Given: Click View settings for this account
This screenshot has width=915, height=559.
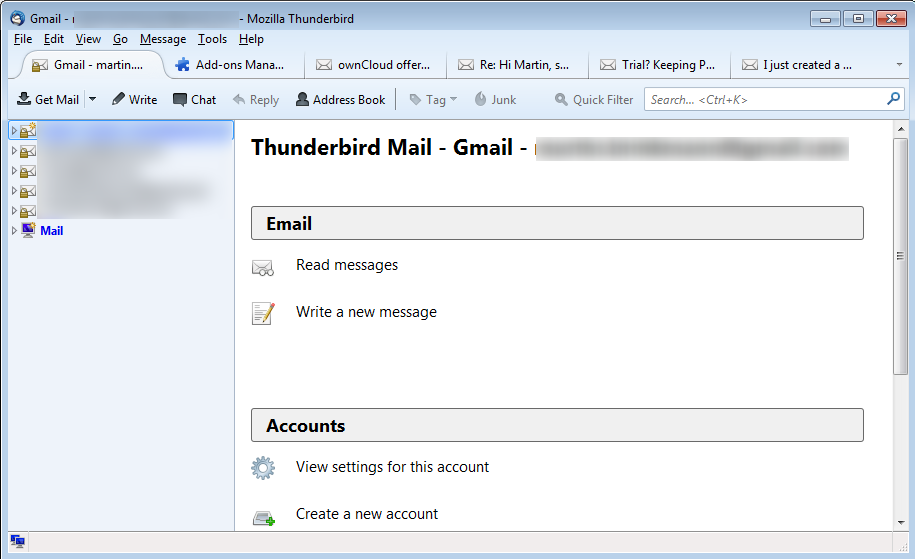Looking at the screenshot, I should click(392, 467).
